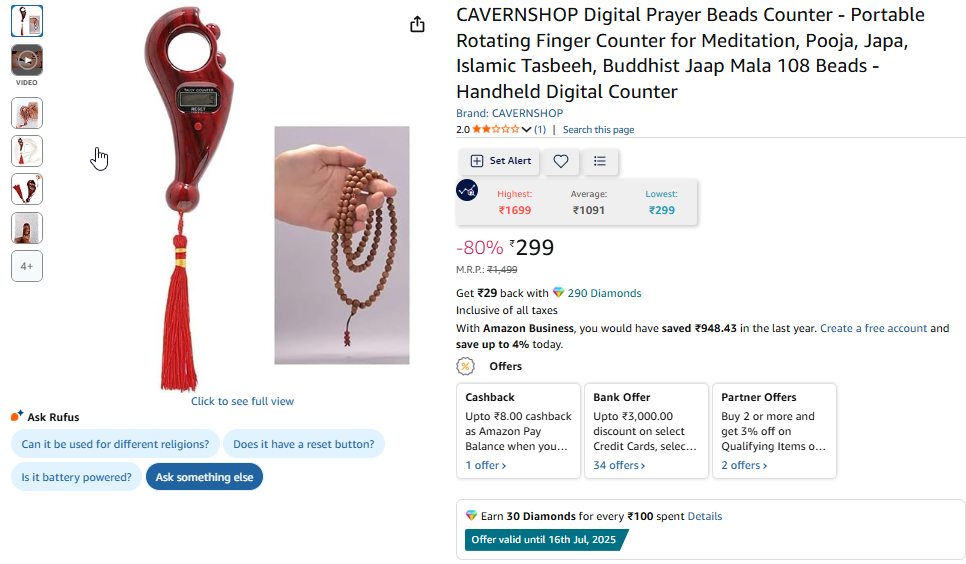Open the Brand: CAVERNSHOP link
The image size is (966, 564).
[x=509, y=113]
